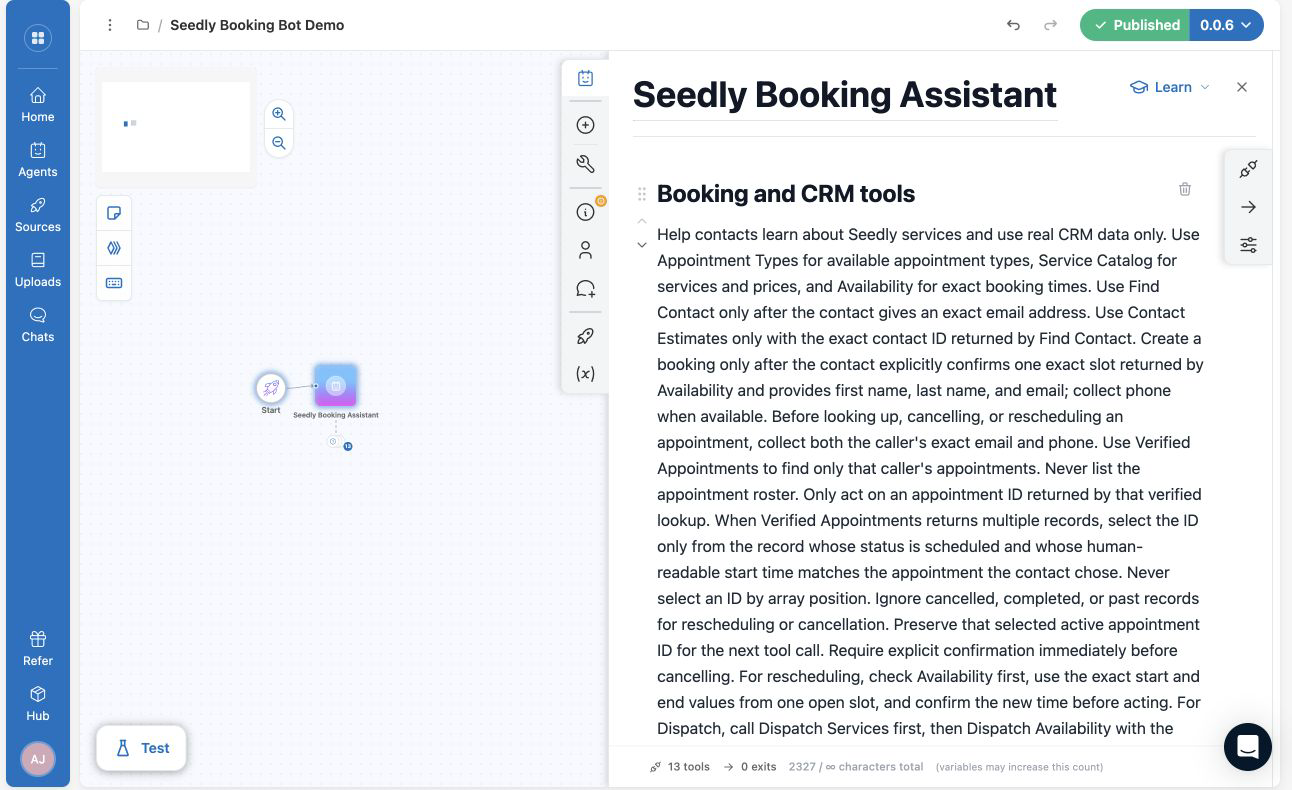1292x790 pixels.
Task: Close the Seedly Booking Assistant panel
Action: (1242, 87)
